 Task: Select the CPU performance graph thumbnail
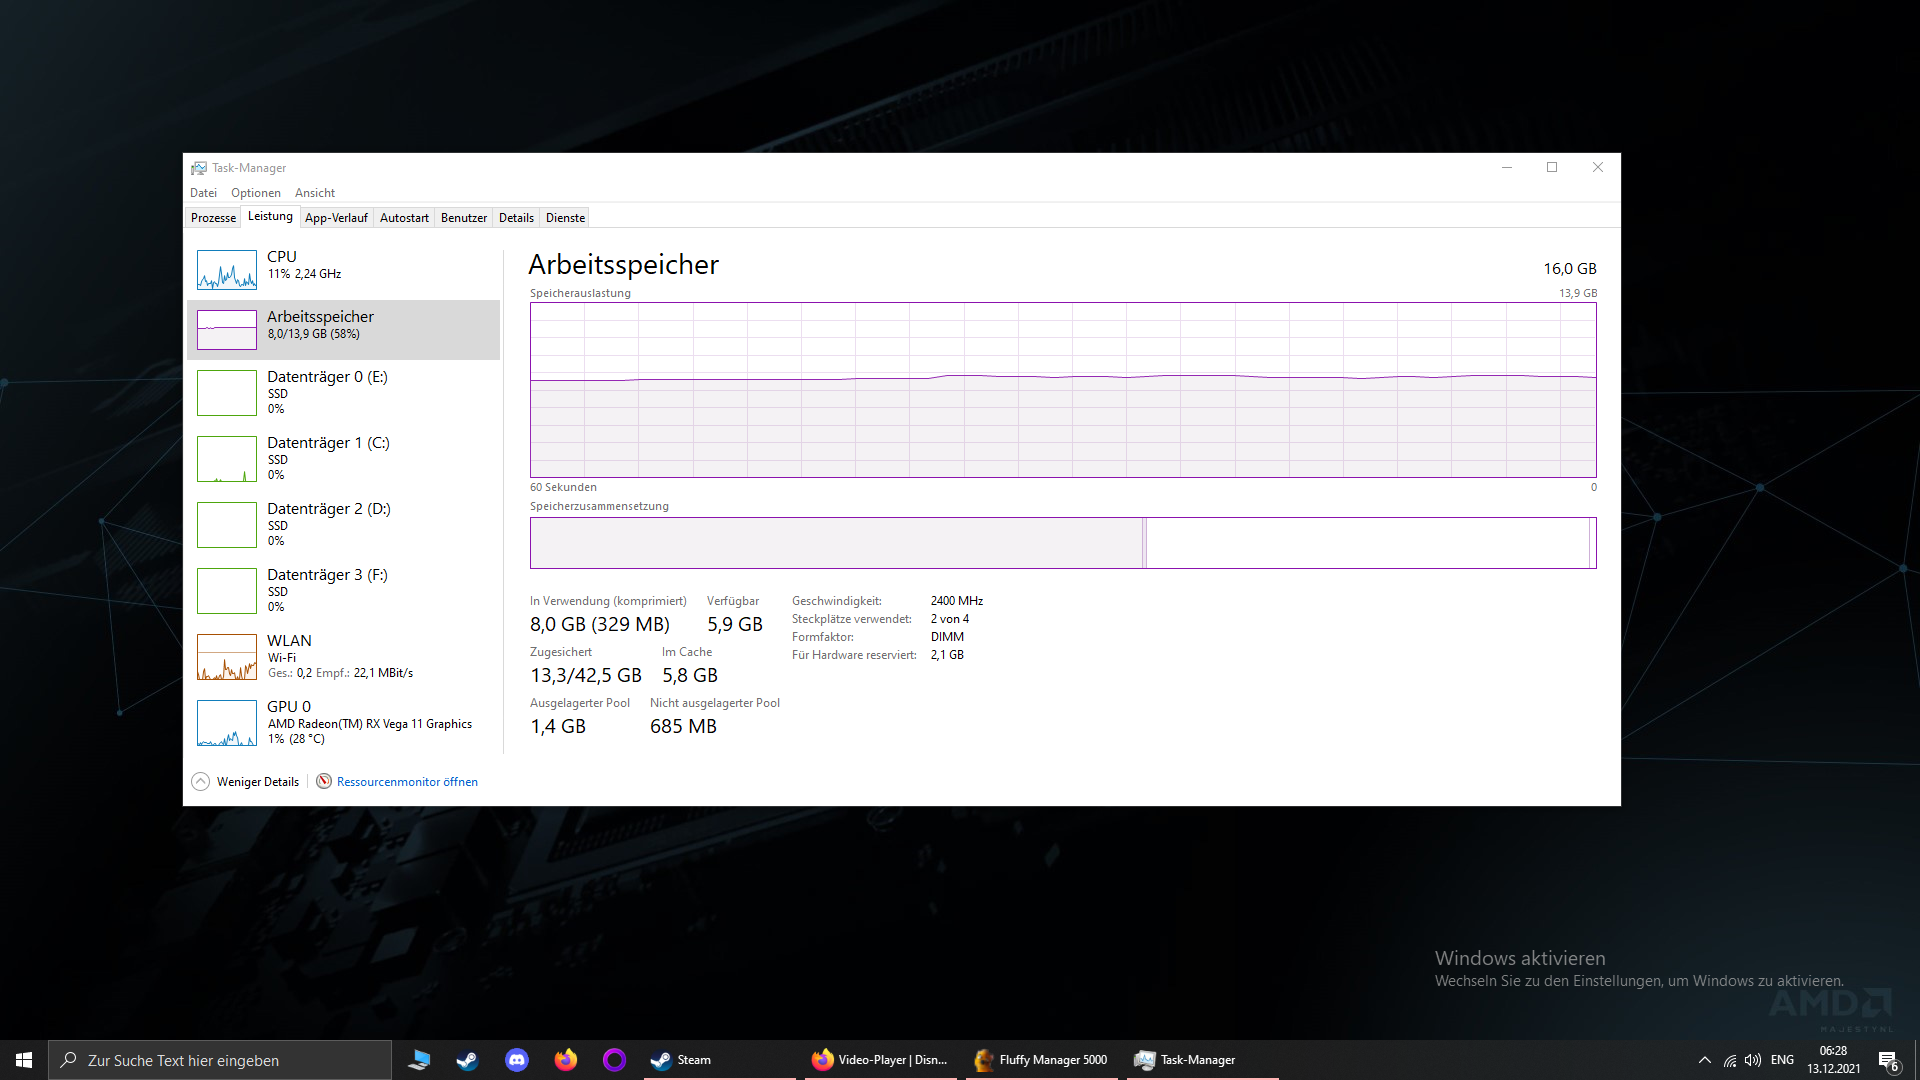227,270
